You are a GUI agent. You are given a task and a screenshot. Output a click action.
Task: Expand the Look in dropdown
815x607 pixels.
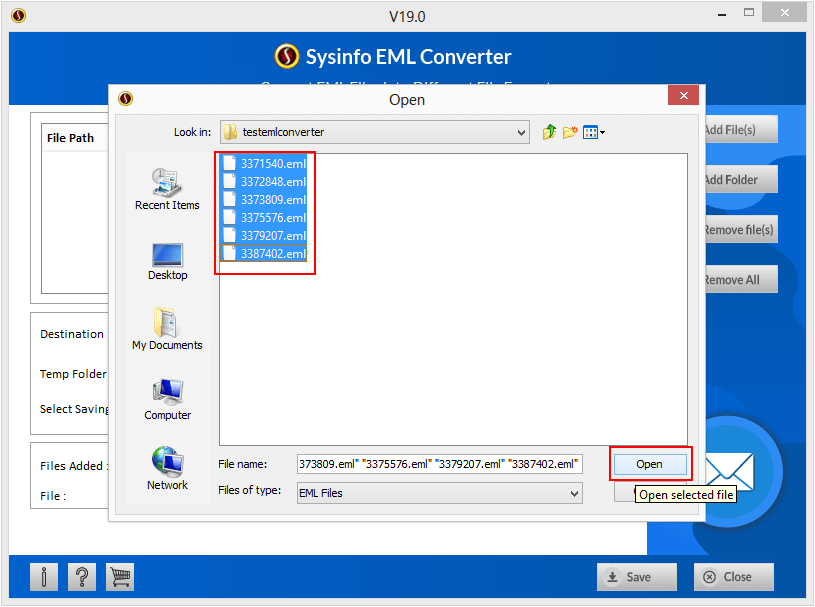[x=522, y=131]
